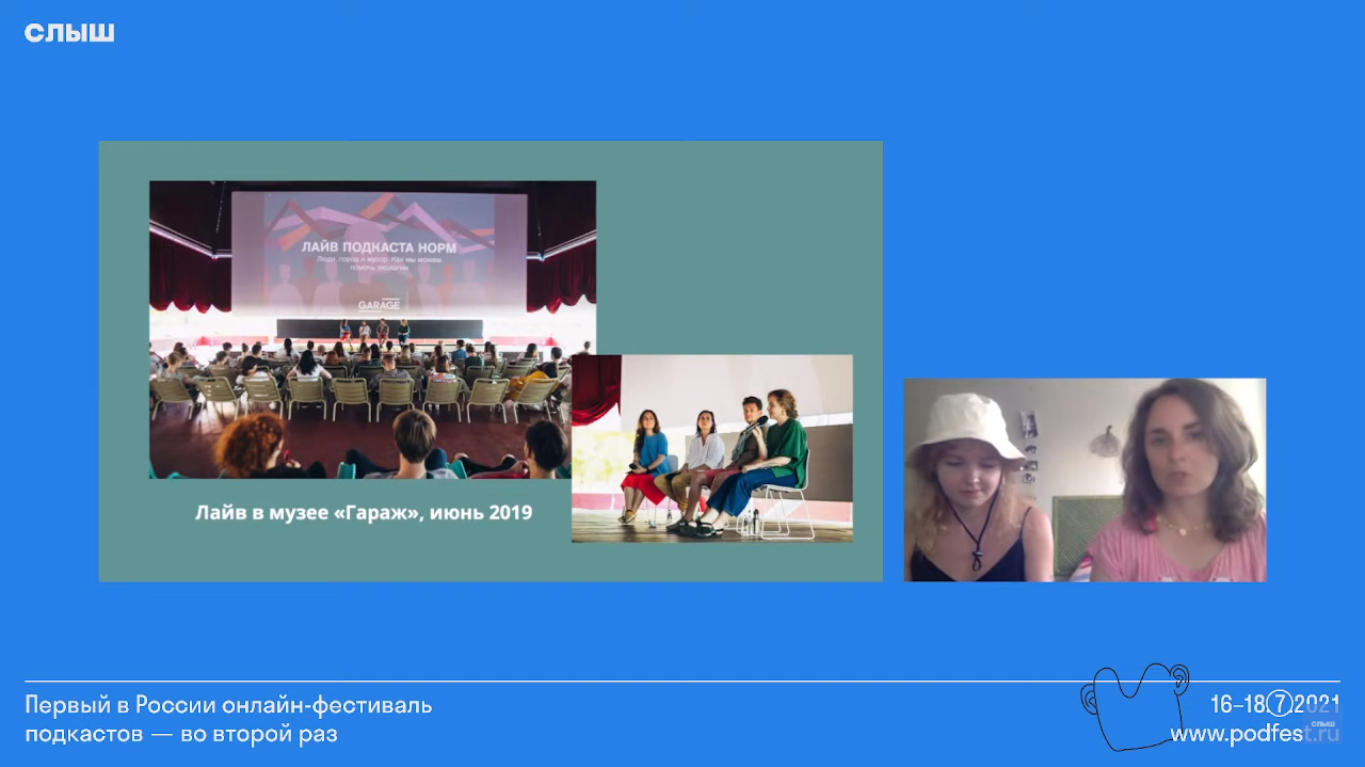Click the "ЛАЙВ ПОДКАСТА НОРМ" title on the projected screen
Image resolution: width=1365 pixels, height=767 pixels.
point(378,246)
